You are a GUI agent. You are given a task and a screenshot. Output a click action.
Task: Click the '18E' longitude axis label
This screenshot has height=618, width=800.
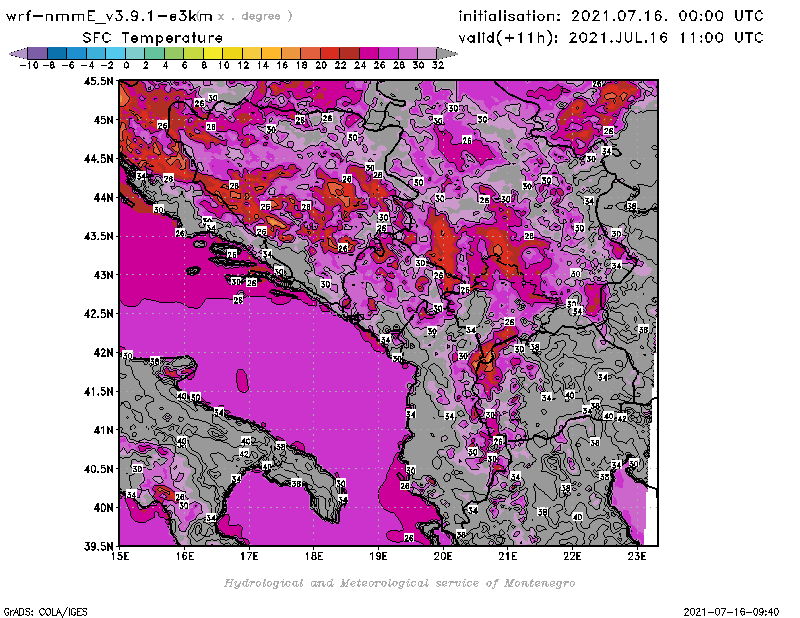point(314,556)
